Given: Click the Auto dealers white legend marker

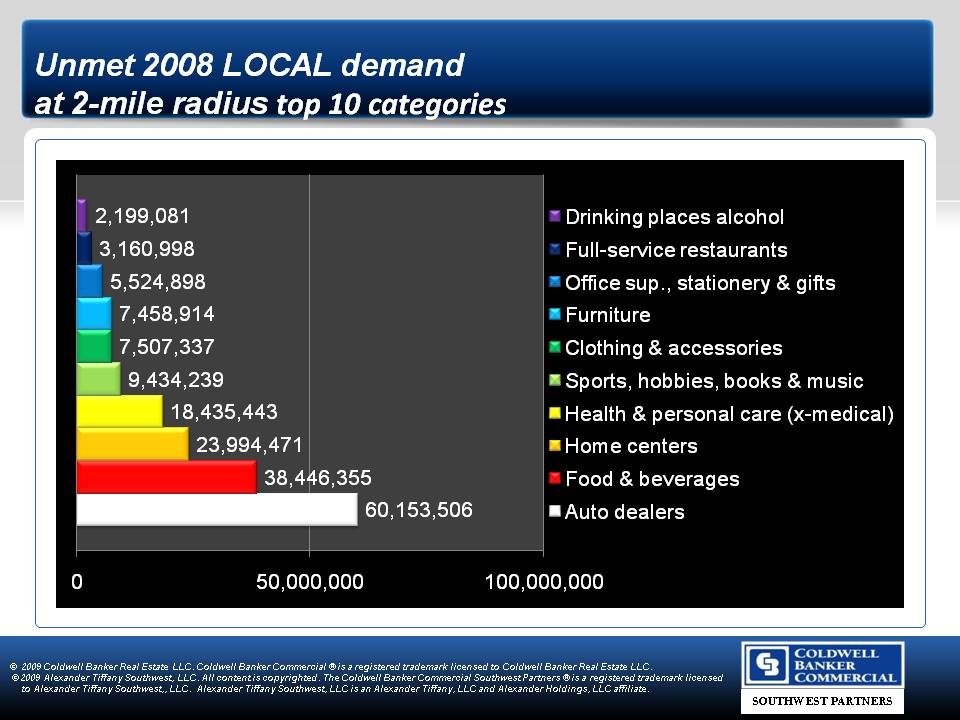Looking at the screenshot, I should click(555, 512).
